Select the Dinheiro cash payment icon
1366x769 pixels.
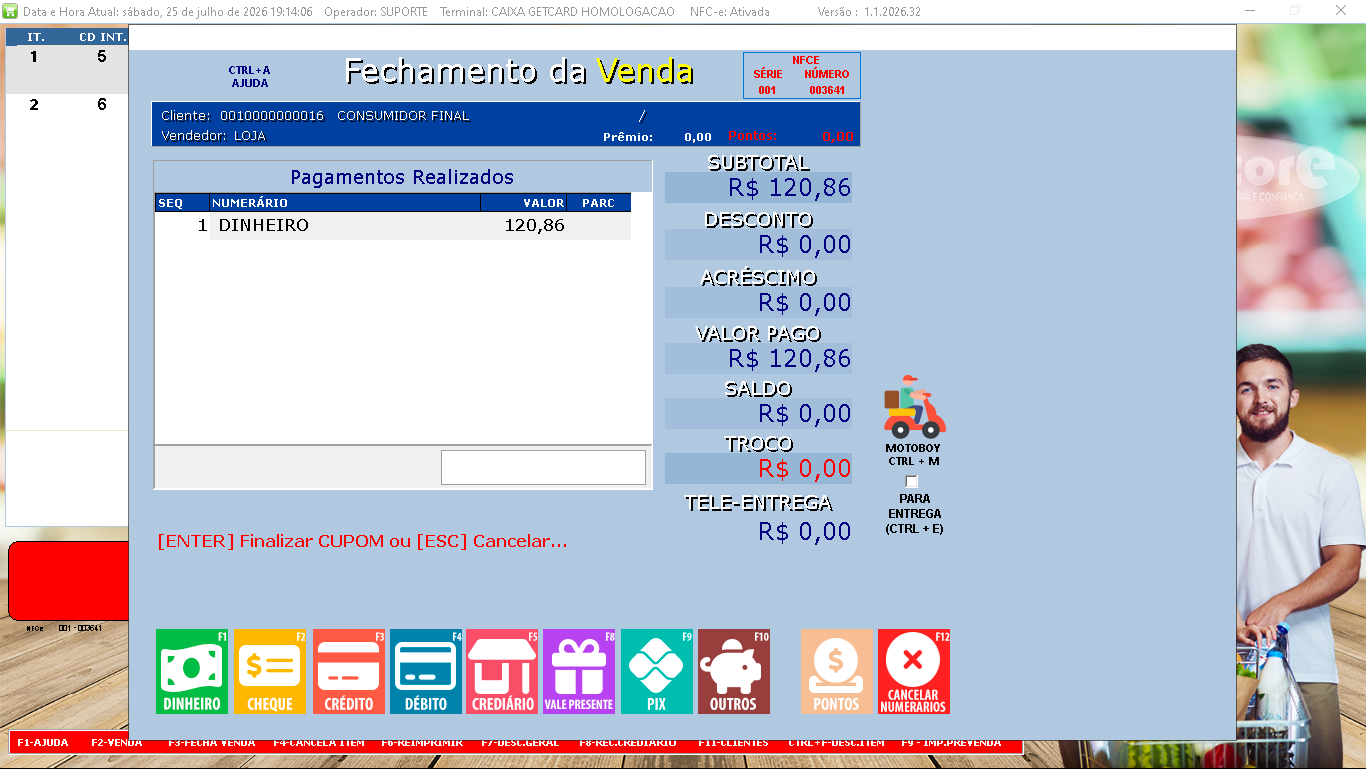tap(192, 671)
